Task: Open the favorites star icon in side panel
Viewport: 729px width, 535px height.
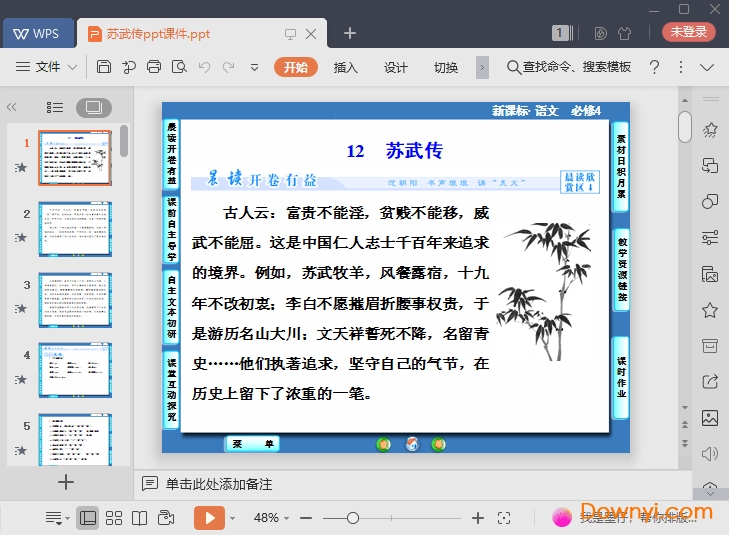Action: (710, 310)
